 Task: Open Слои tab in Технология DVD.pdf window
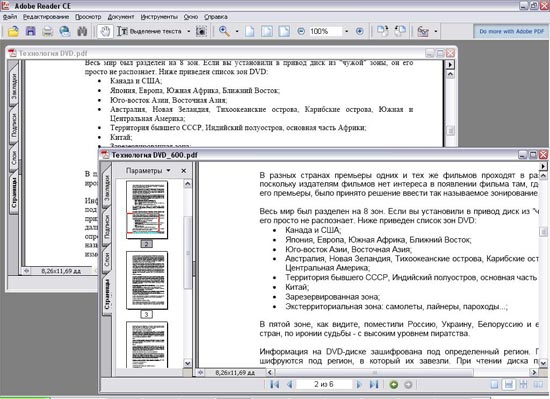click(13, 157)
